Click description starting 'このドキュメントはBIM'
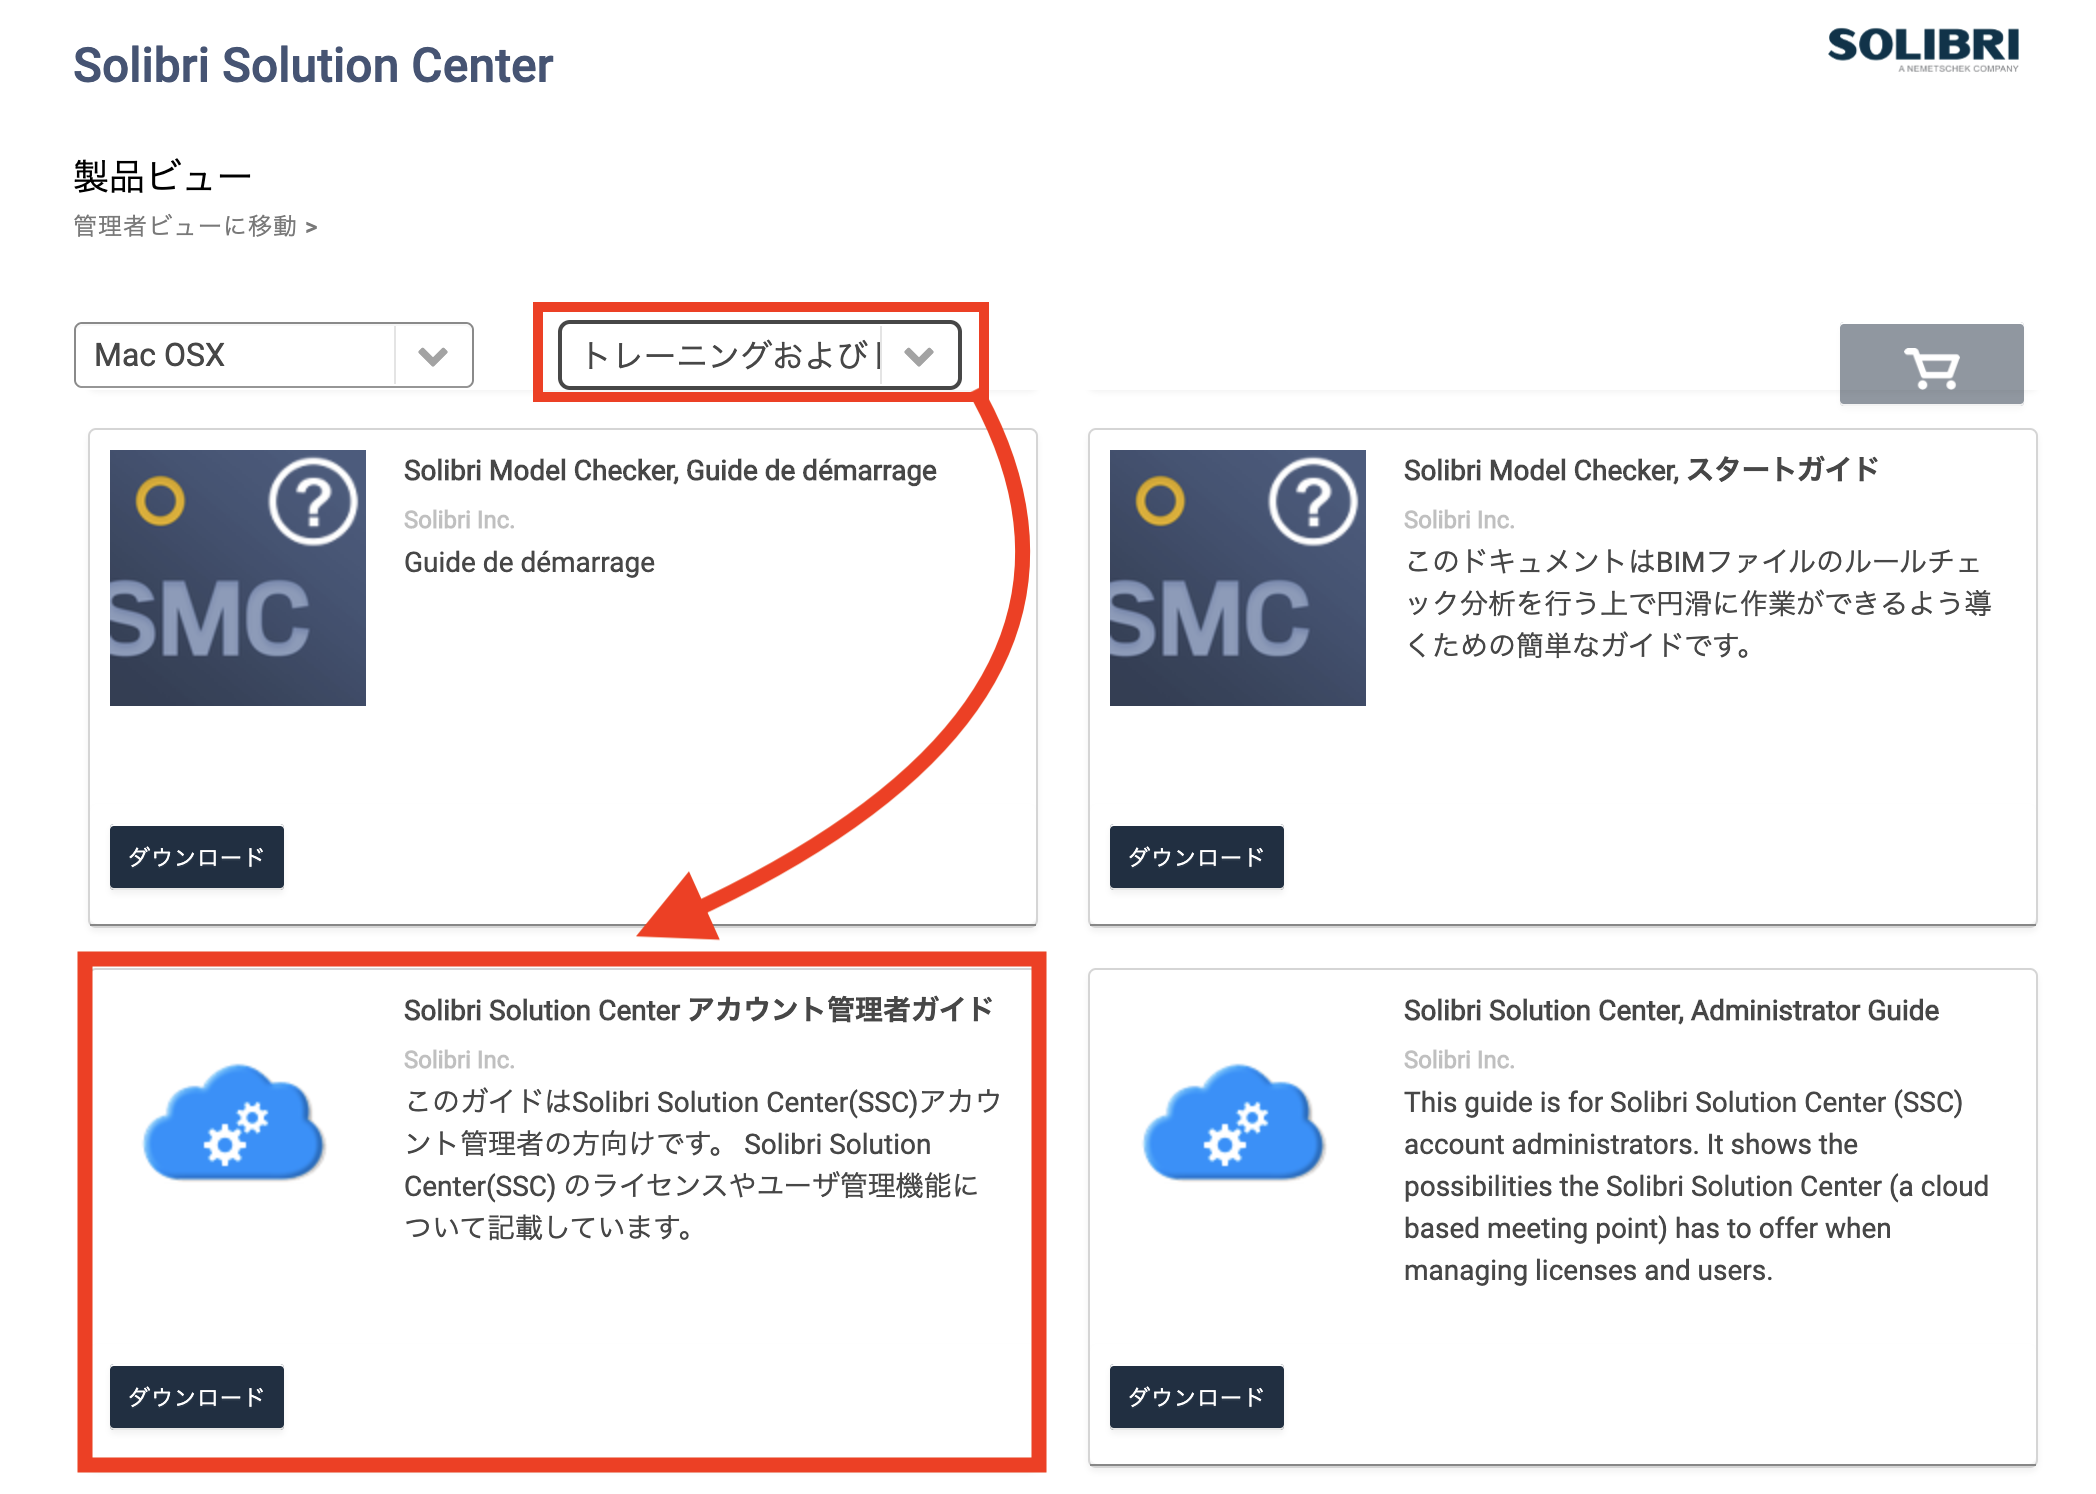This screenshot has height=1494, width=2096. pos(1697,603)
